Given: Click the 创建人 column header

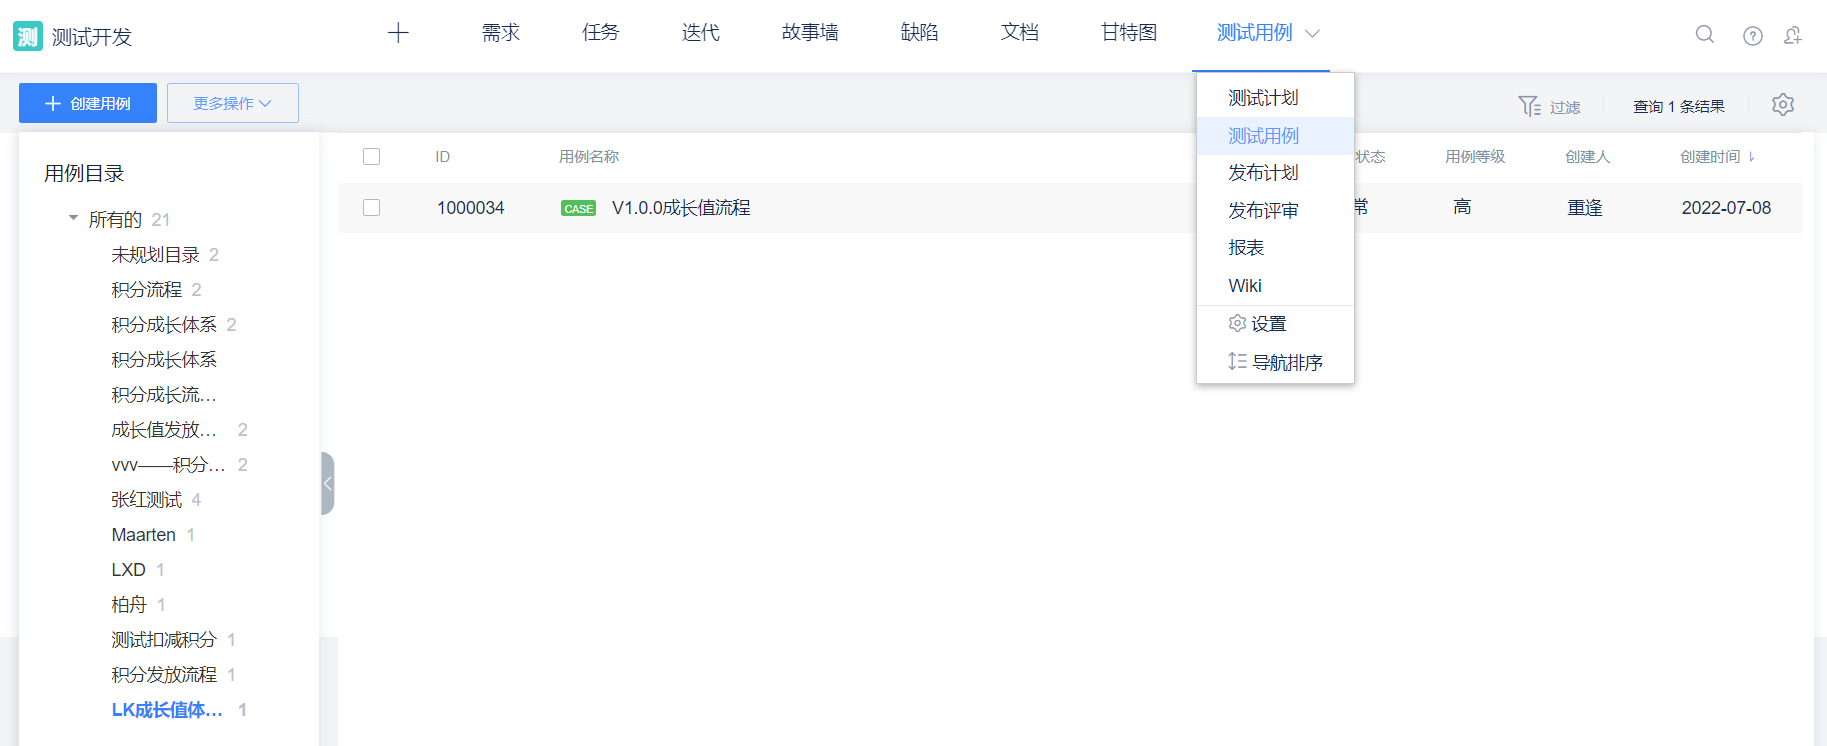Looking at the screenshot, I should click(1587, 157).
